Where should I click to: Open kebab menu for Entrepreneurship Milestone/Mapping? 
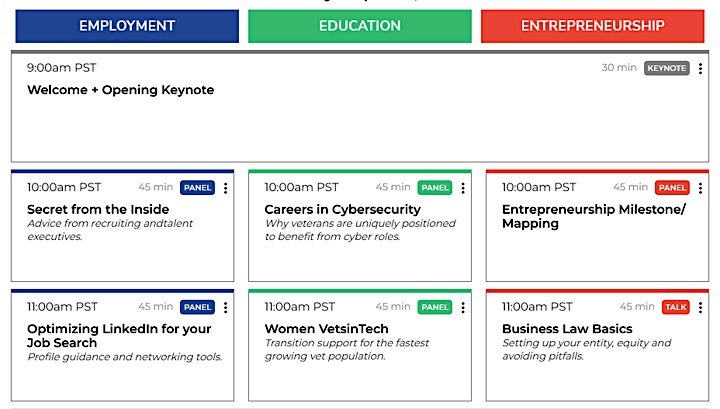tap(700, 188)
